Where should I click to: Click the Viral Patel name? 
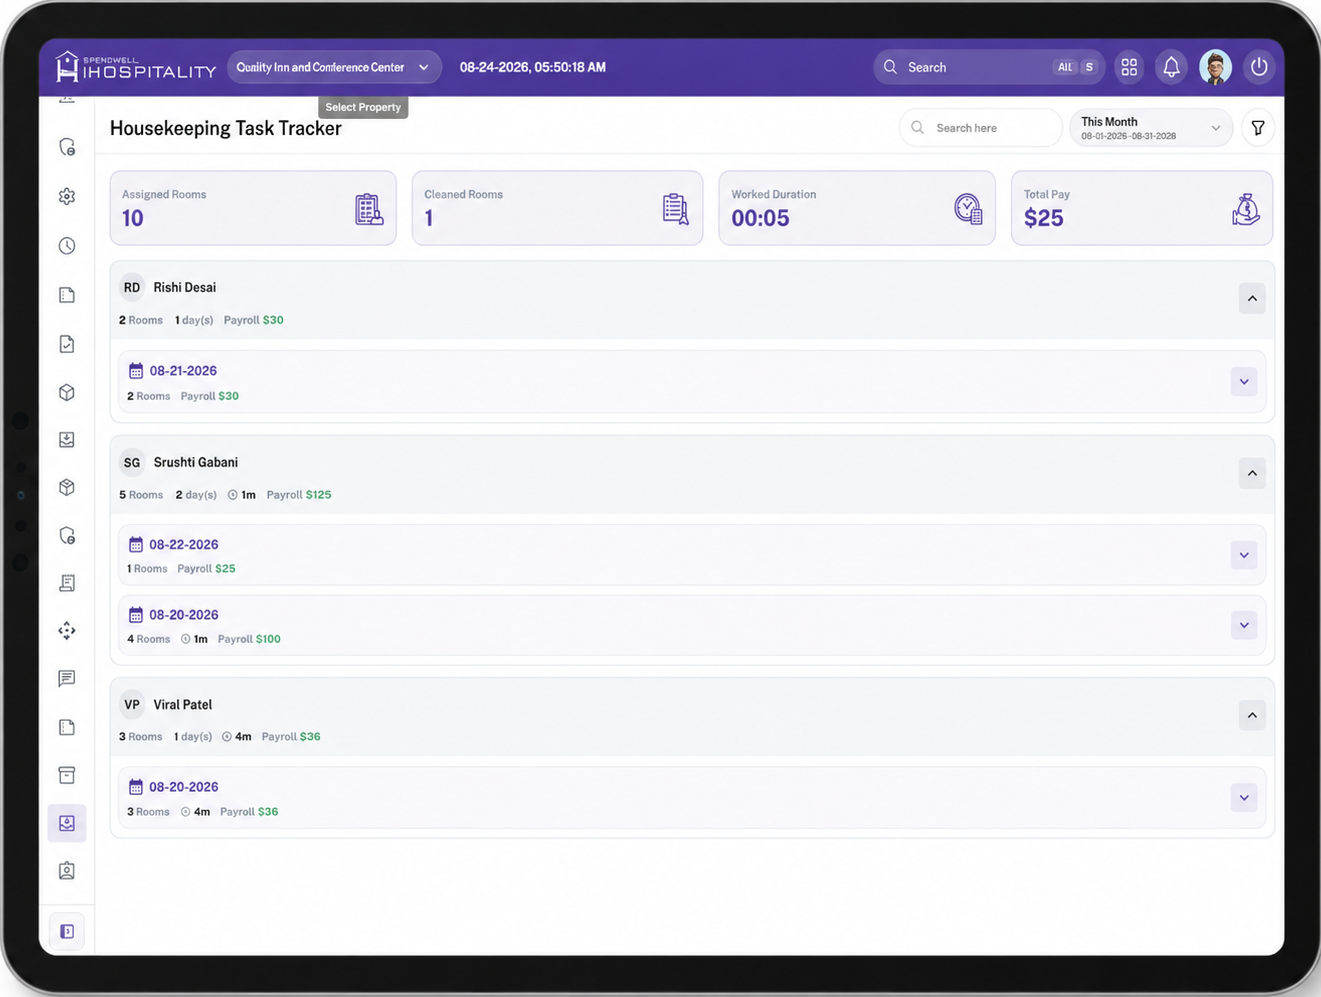[183, 705]
